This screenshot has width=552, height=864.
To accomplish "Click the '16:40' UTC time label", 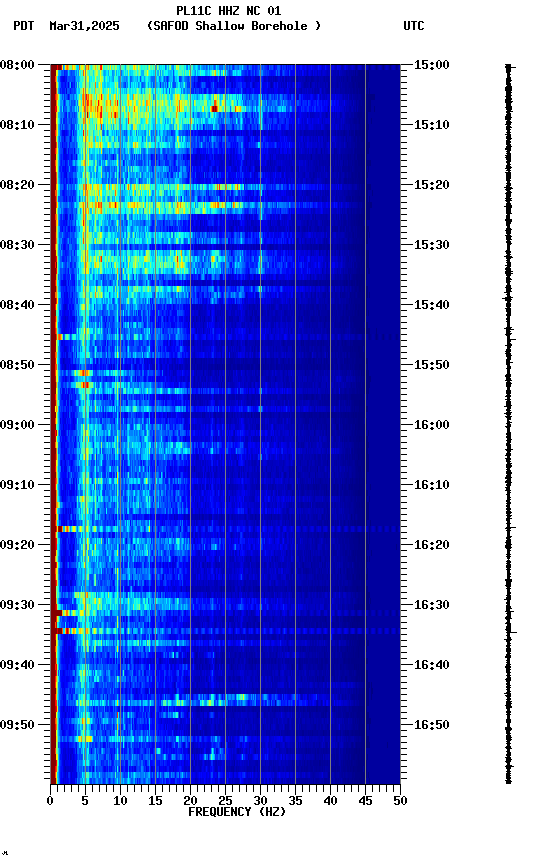I will [432, 665].
